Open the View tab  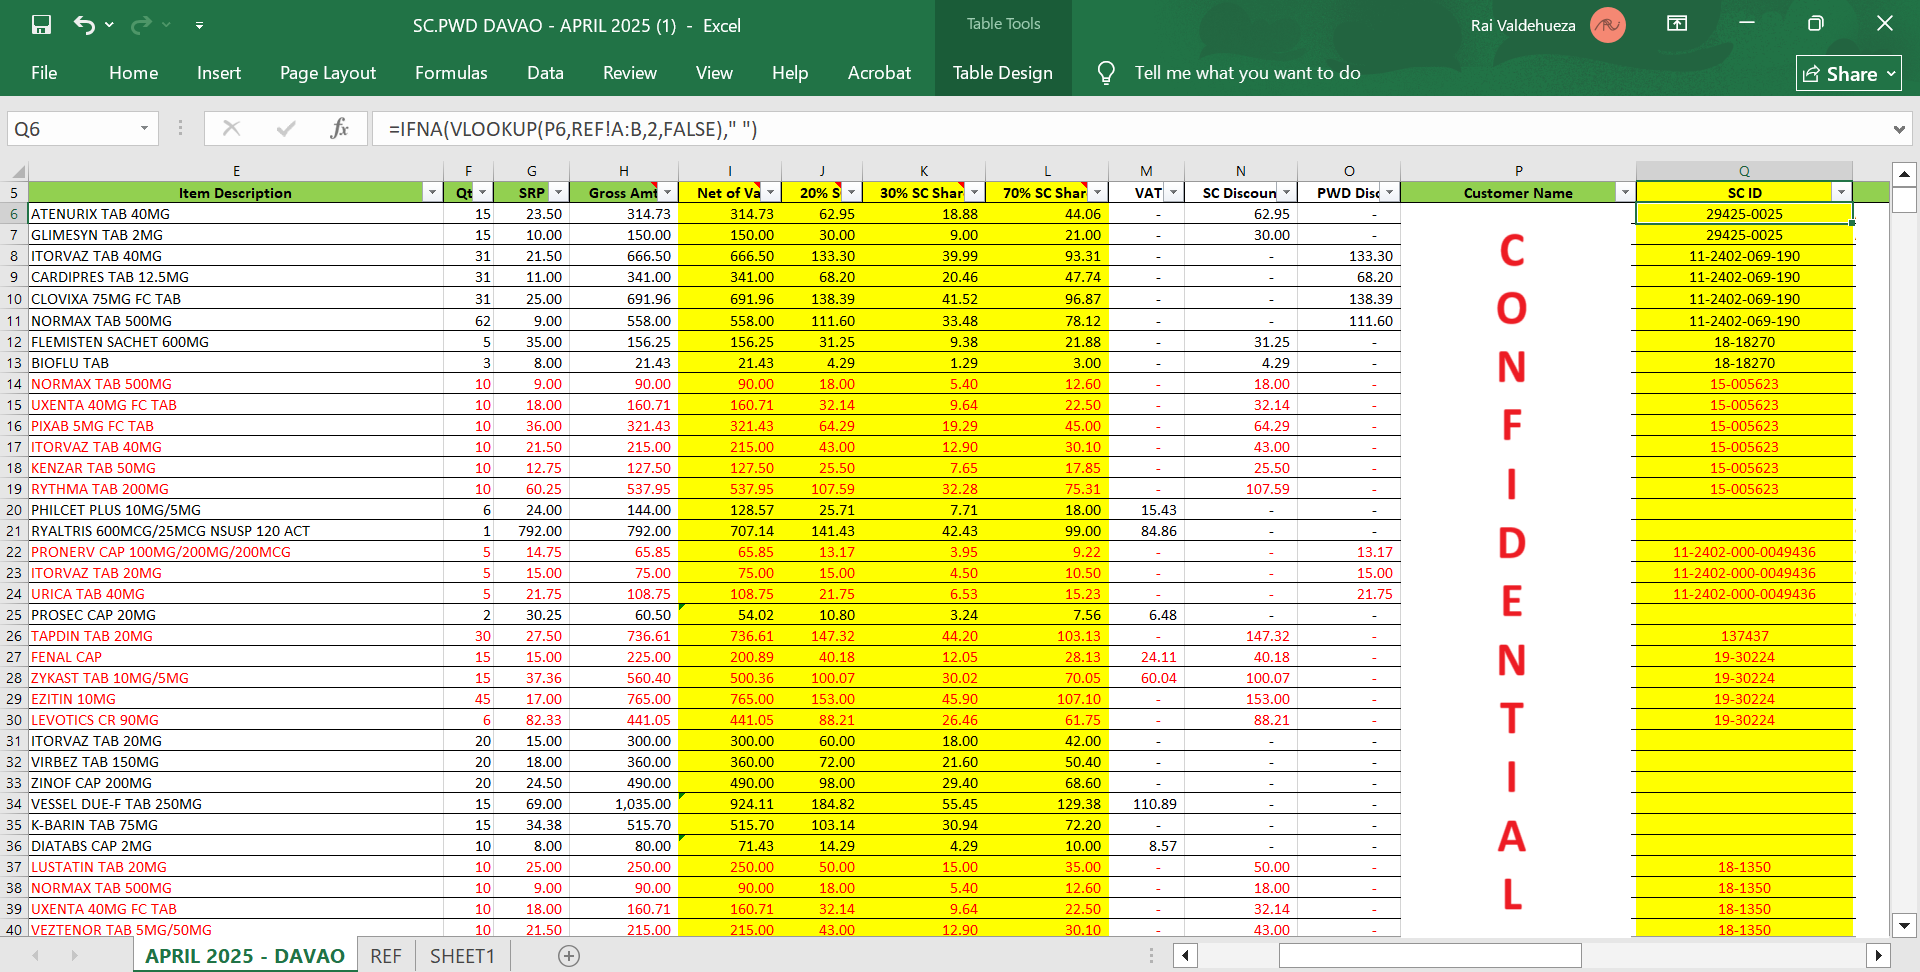coord(714,73)
